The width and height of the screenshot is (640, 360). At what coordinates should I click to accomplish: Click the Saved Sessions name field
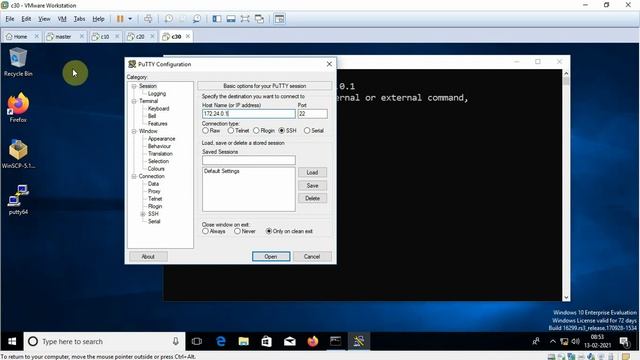click(249, 160)
